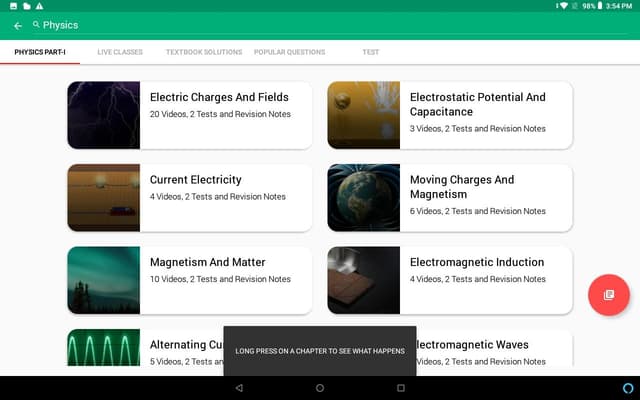The image size is (640, 400).
Task: Go to the Popular Questions tab
Action: [x=289, y=52]
